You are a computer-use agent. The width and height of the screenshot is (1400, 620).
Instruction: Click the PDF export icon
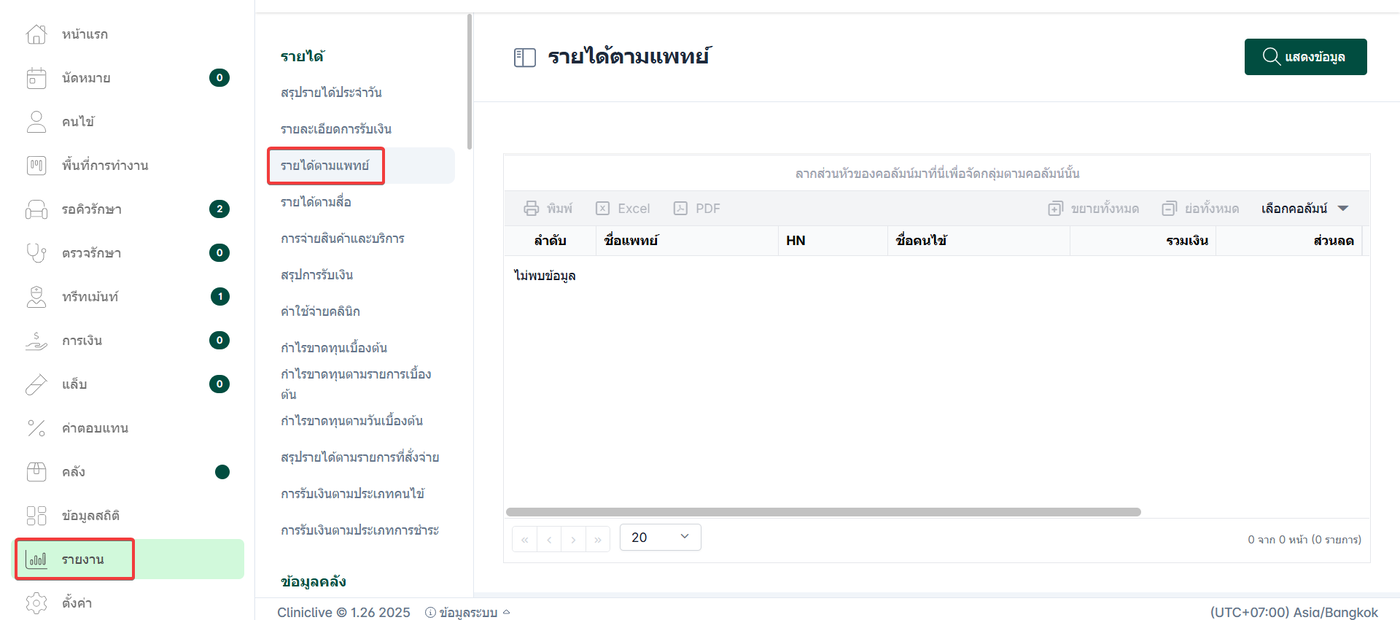tap(680, 209)
